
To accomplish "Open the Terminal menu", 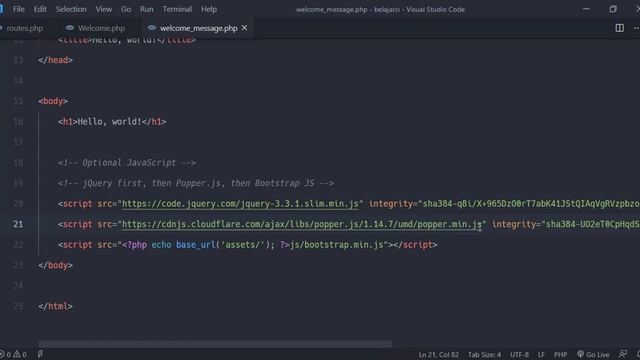I will point(177,9).
